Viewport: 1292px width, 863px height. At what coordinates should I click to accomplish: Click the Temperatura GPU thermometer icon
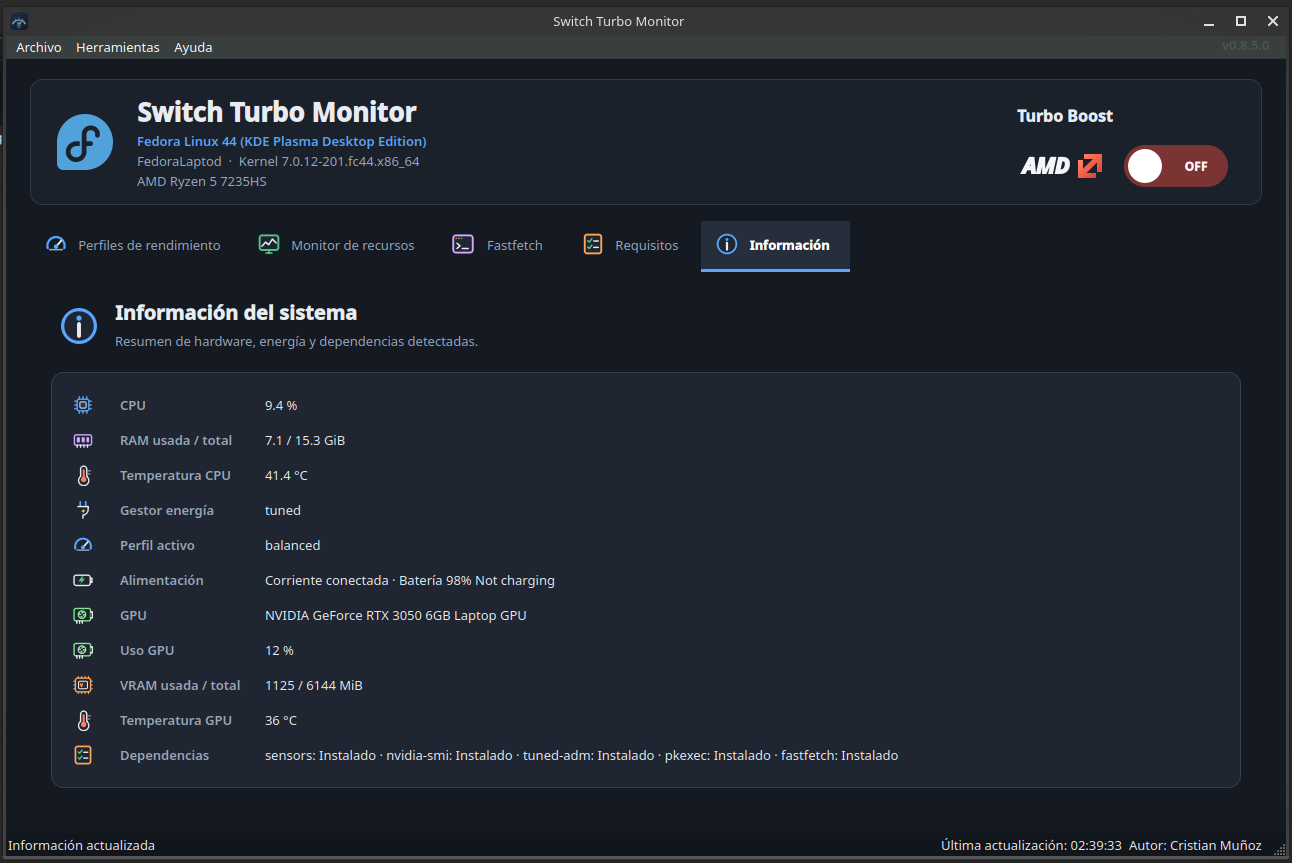point(83,720)
